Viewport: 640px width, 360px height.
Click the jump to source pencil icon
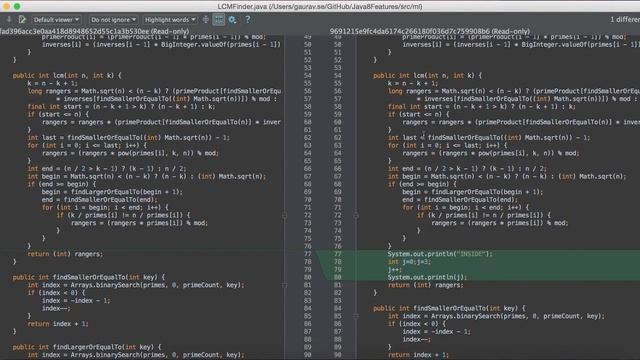(22, 20)
